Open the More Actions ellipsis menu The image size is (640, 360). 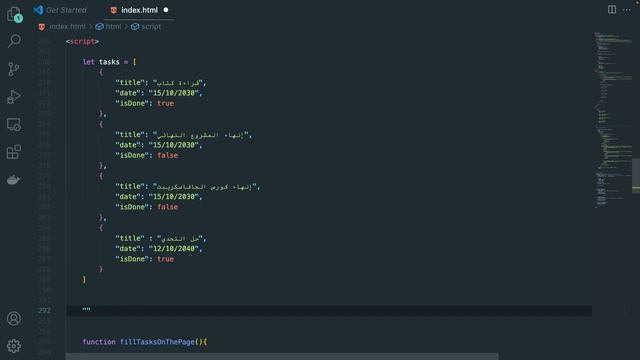[627, 10]
